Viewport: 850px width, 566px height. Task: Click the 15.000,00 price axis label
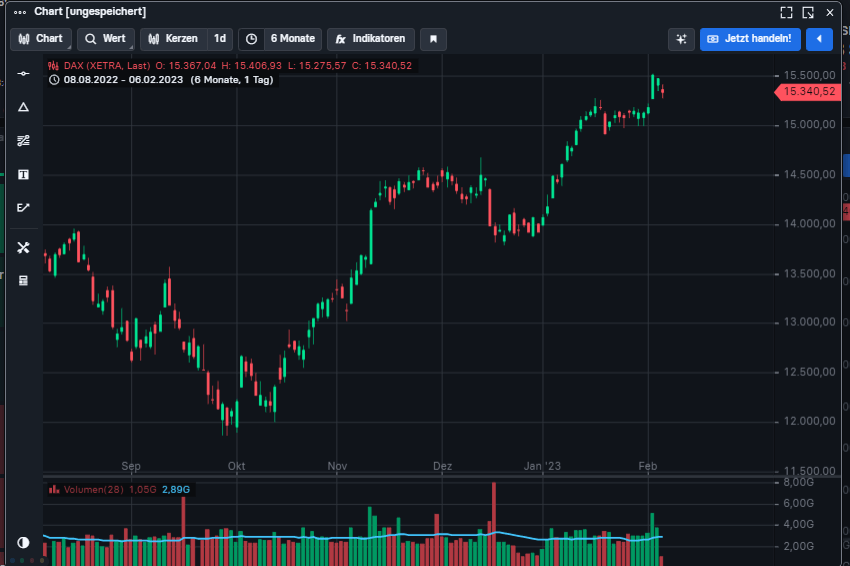(809, 125)
